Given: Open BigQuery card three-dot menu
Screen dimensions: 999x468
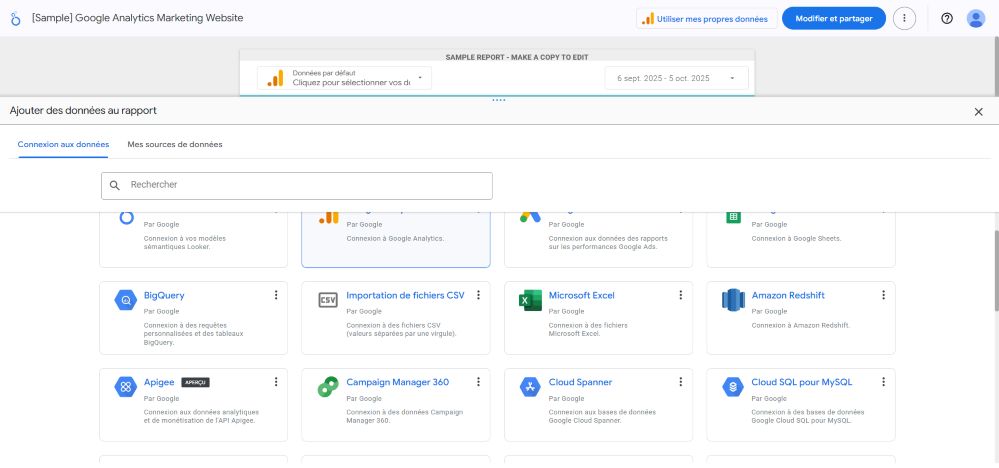Looking at the screenshot, I should (x=276, y=295).
